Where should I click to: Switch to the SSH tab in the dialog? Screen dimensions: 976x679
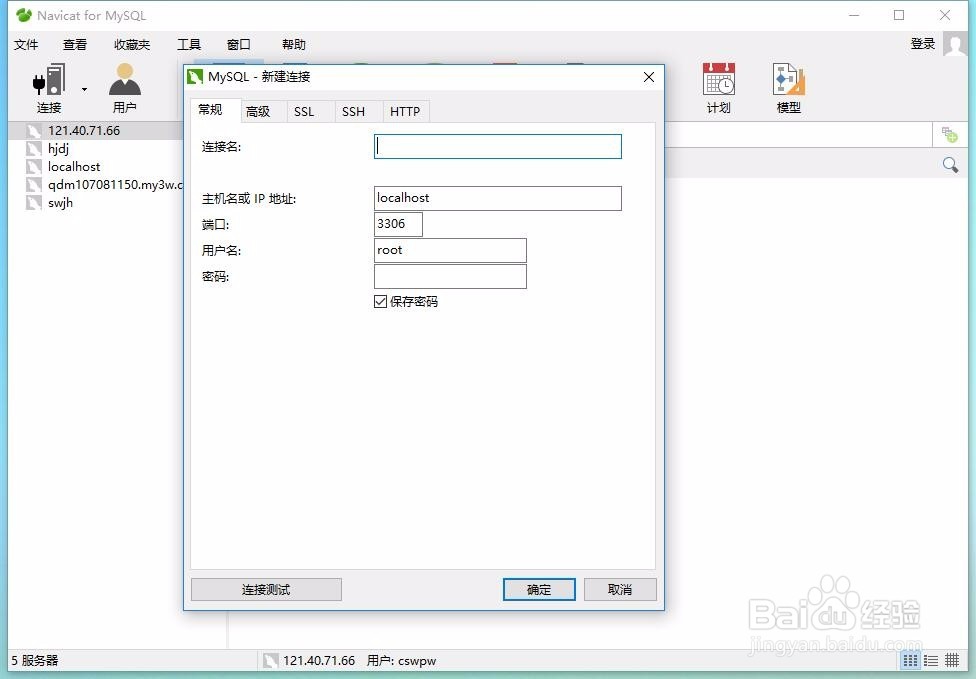coord(355,111)
